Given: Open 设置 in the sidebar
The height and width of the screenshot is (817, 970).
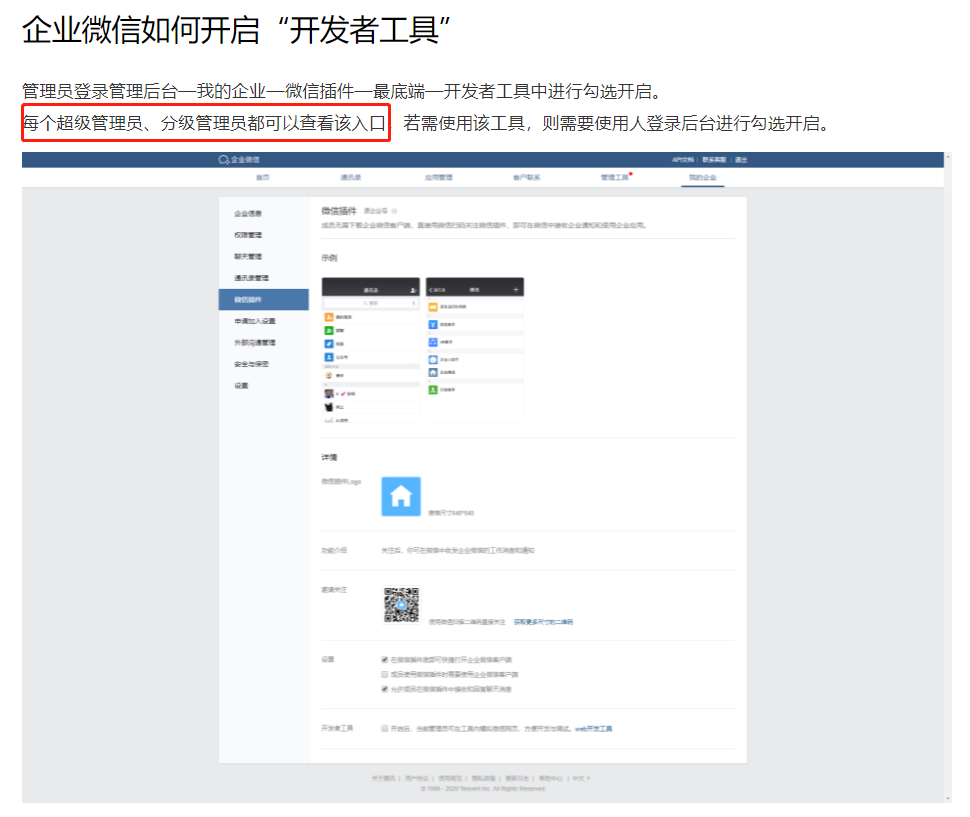Looking at the screenshot, I should tap(241, 386).
